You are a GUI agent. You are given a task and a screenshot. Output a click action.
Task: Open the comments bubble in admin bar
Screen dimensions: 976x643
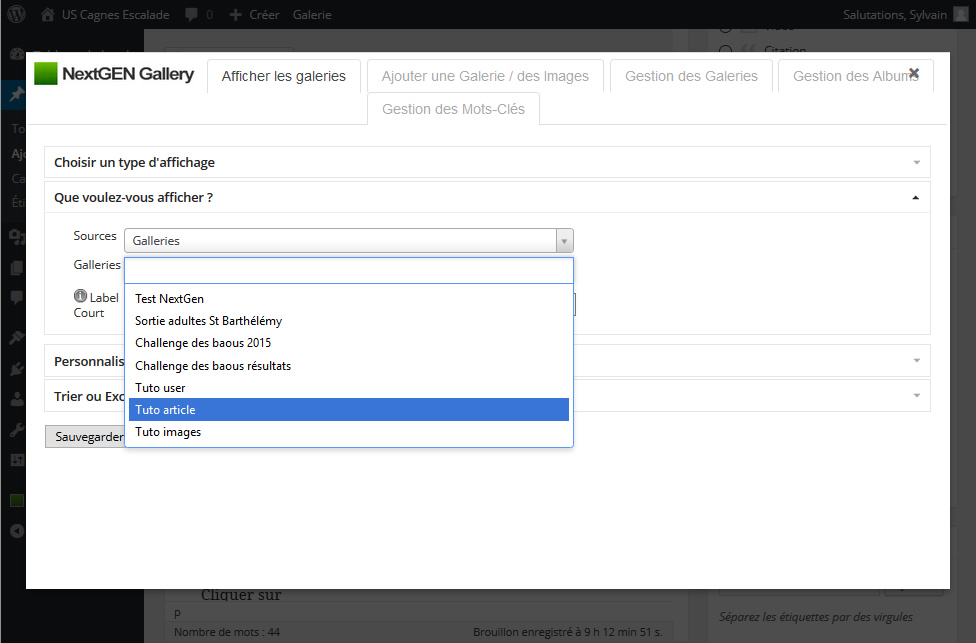[199, 14]
